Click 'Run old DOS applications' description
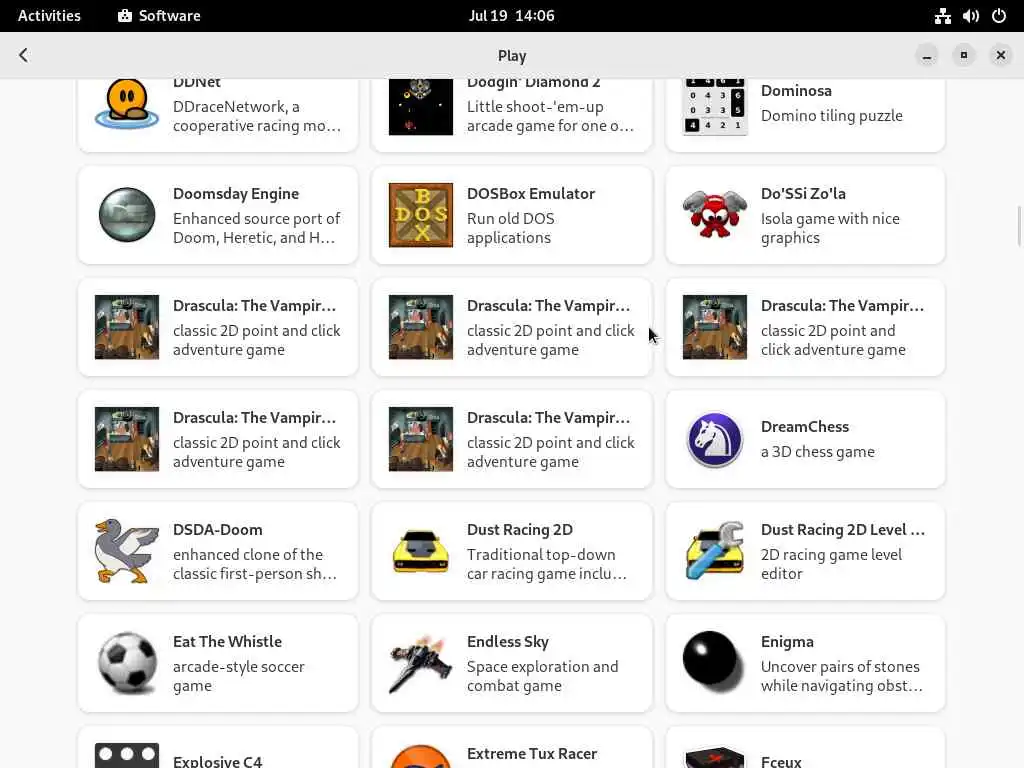1024x768 pixels. pyautogui.click(x=511, y=228)
